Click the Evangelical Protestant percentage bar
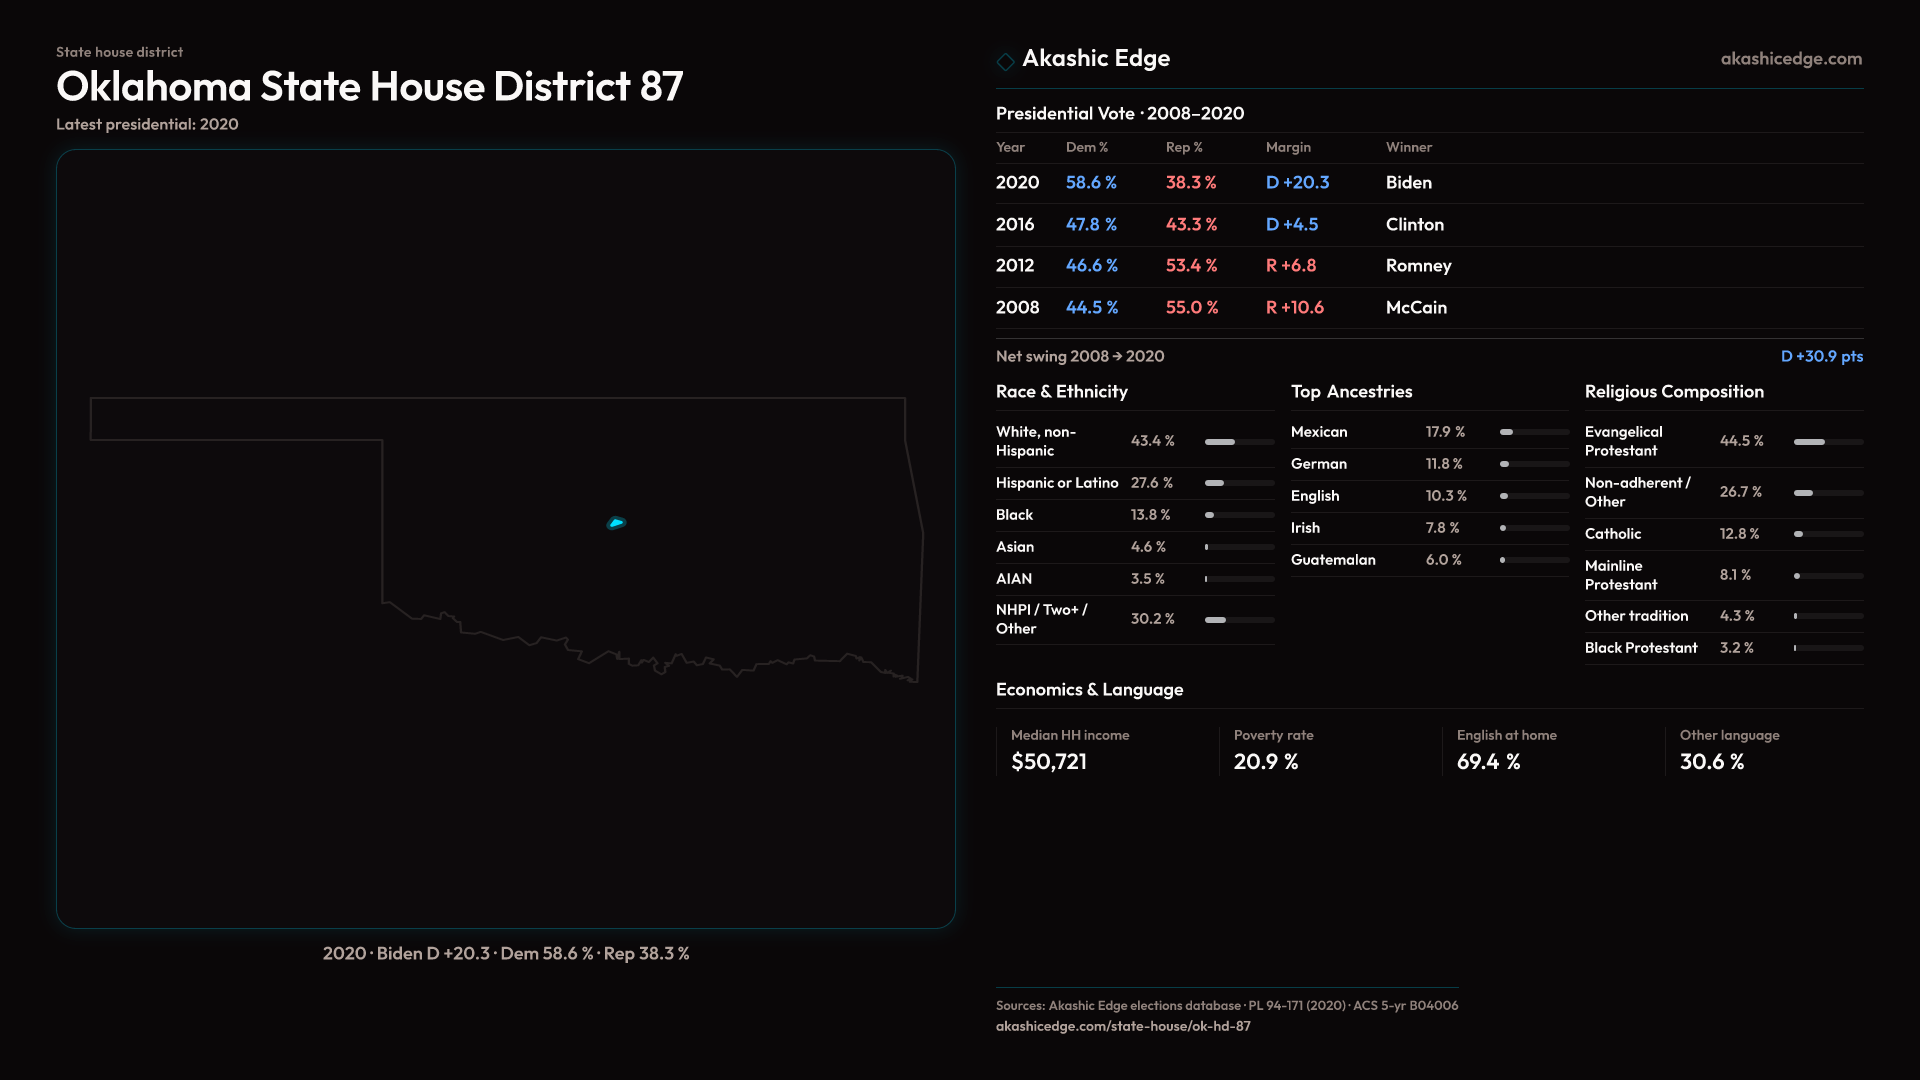This screenshot has width=1920, height=1080. [x=1828, y=442]
